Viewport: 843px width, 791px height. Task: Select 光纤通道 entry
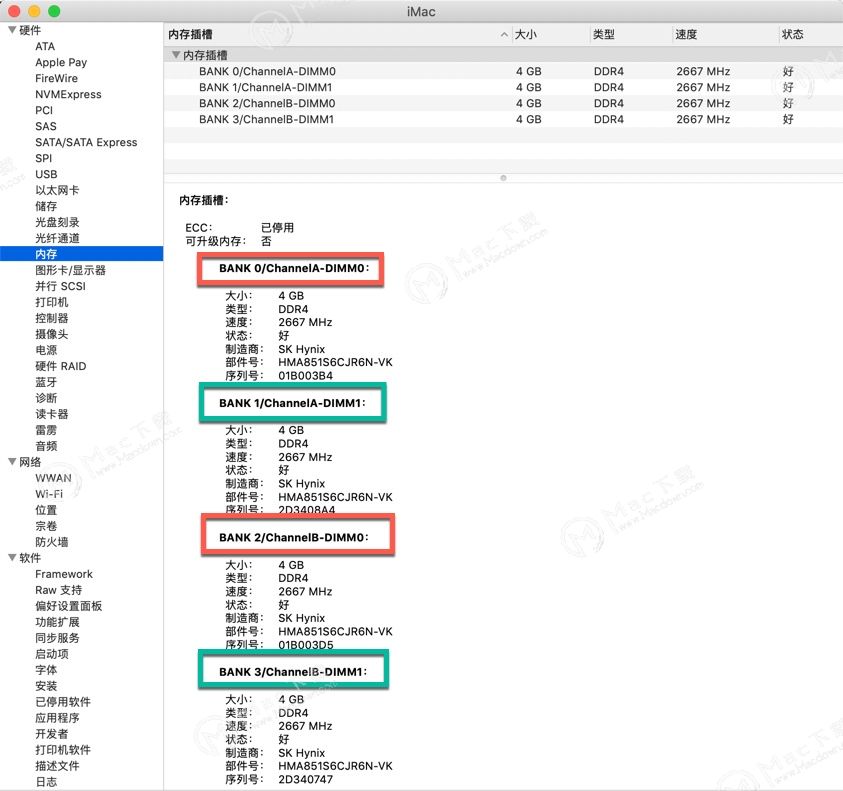57,238
